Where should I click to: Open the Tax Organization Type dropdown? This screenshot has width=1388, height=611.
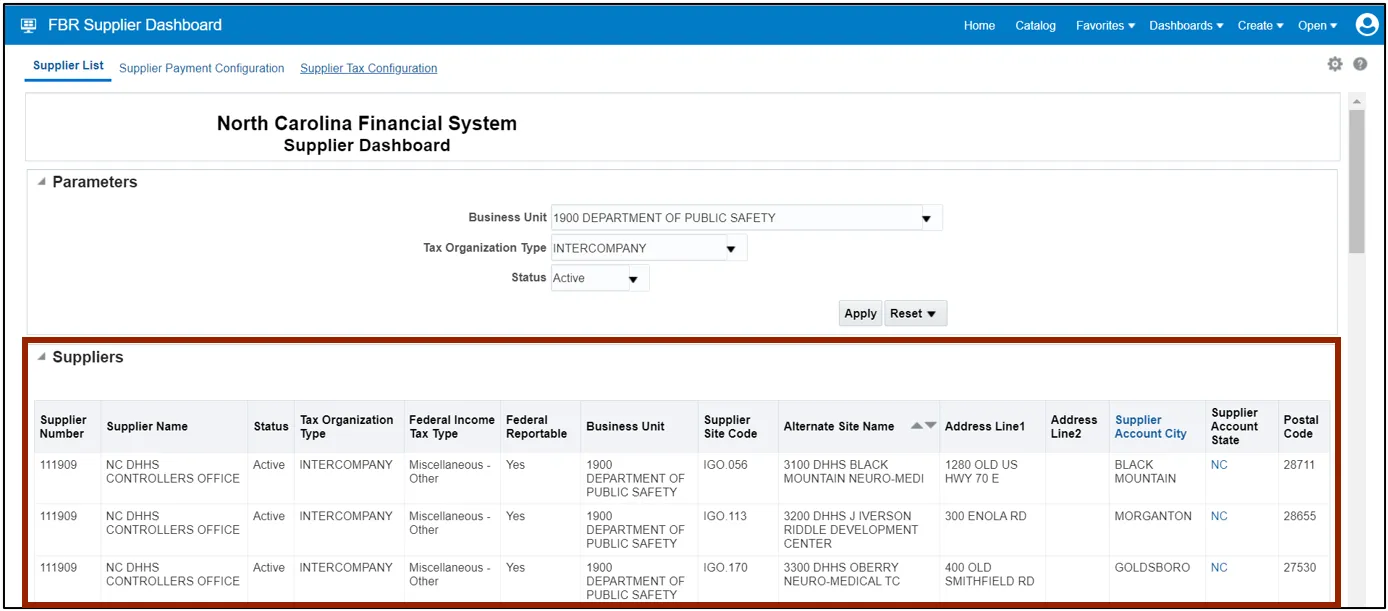tap(730, 249)
